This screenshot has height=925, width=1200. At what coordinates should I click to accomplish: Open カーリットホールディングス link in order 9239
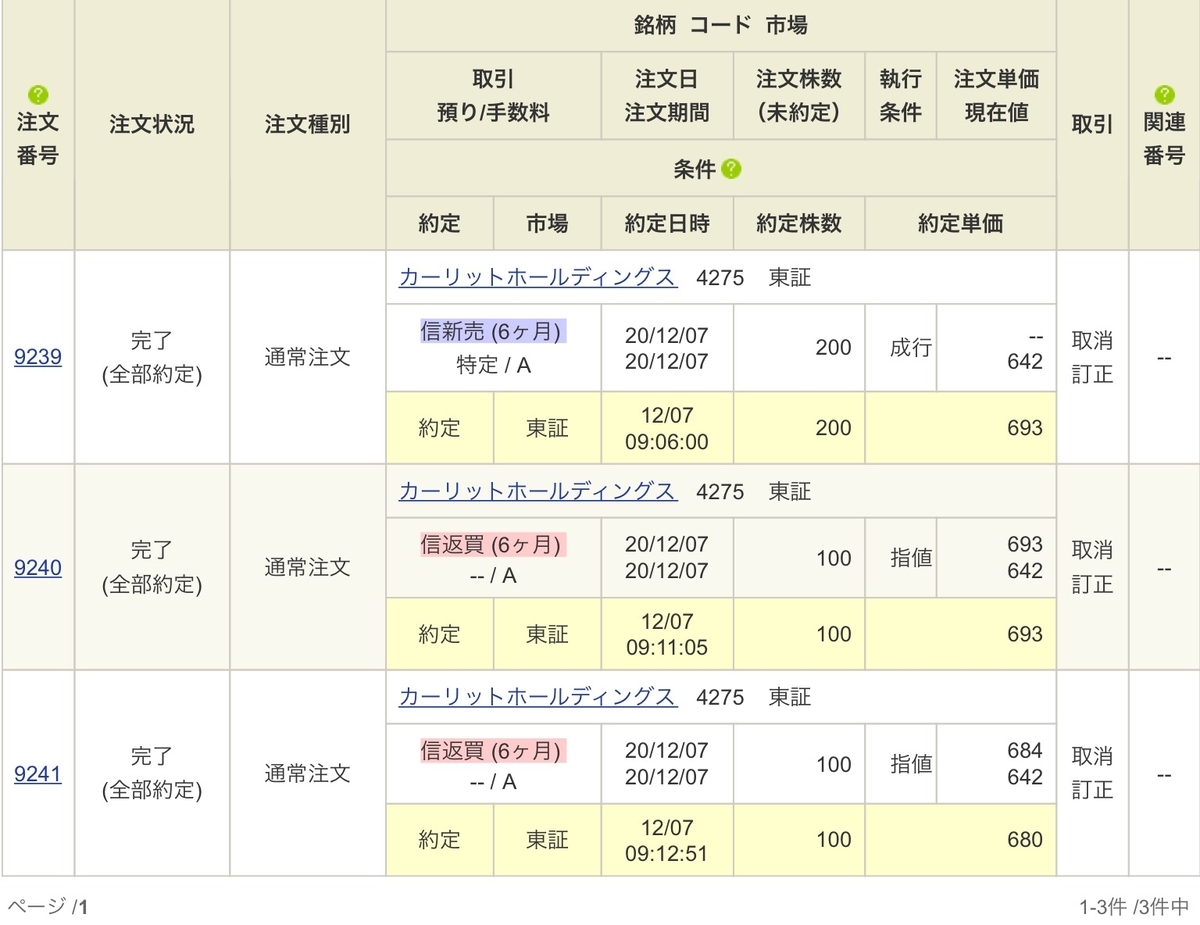pos(537,278)
